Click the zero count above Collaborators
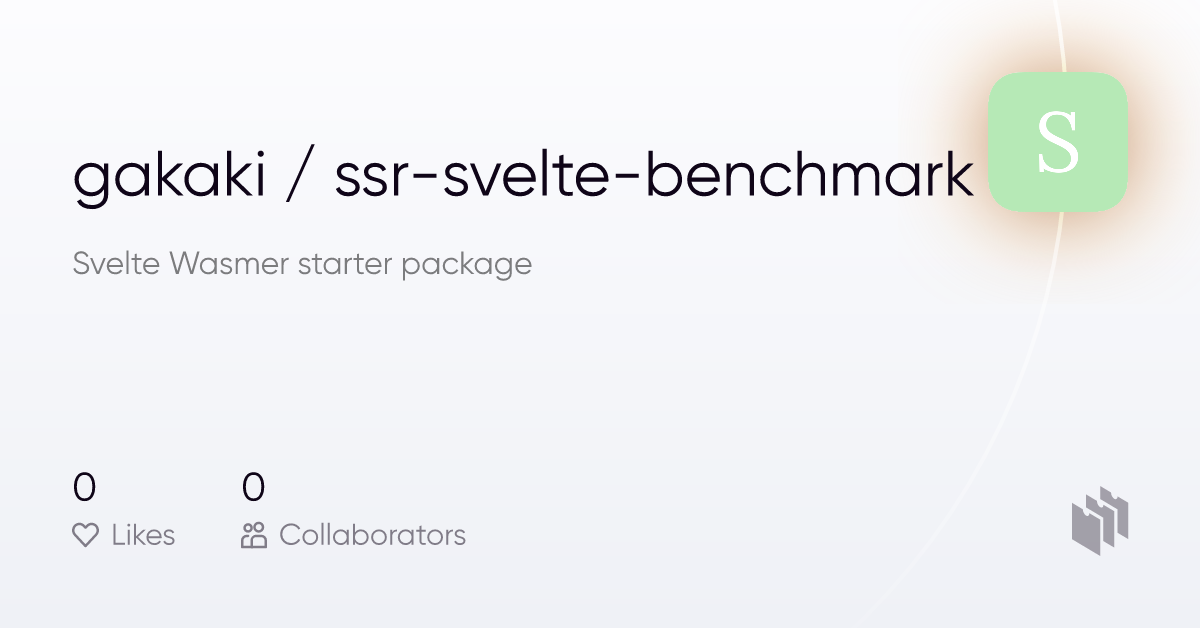1200x628 pixels. click(x=254, y=488)
